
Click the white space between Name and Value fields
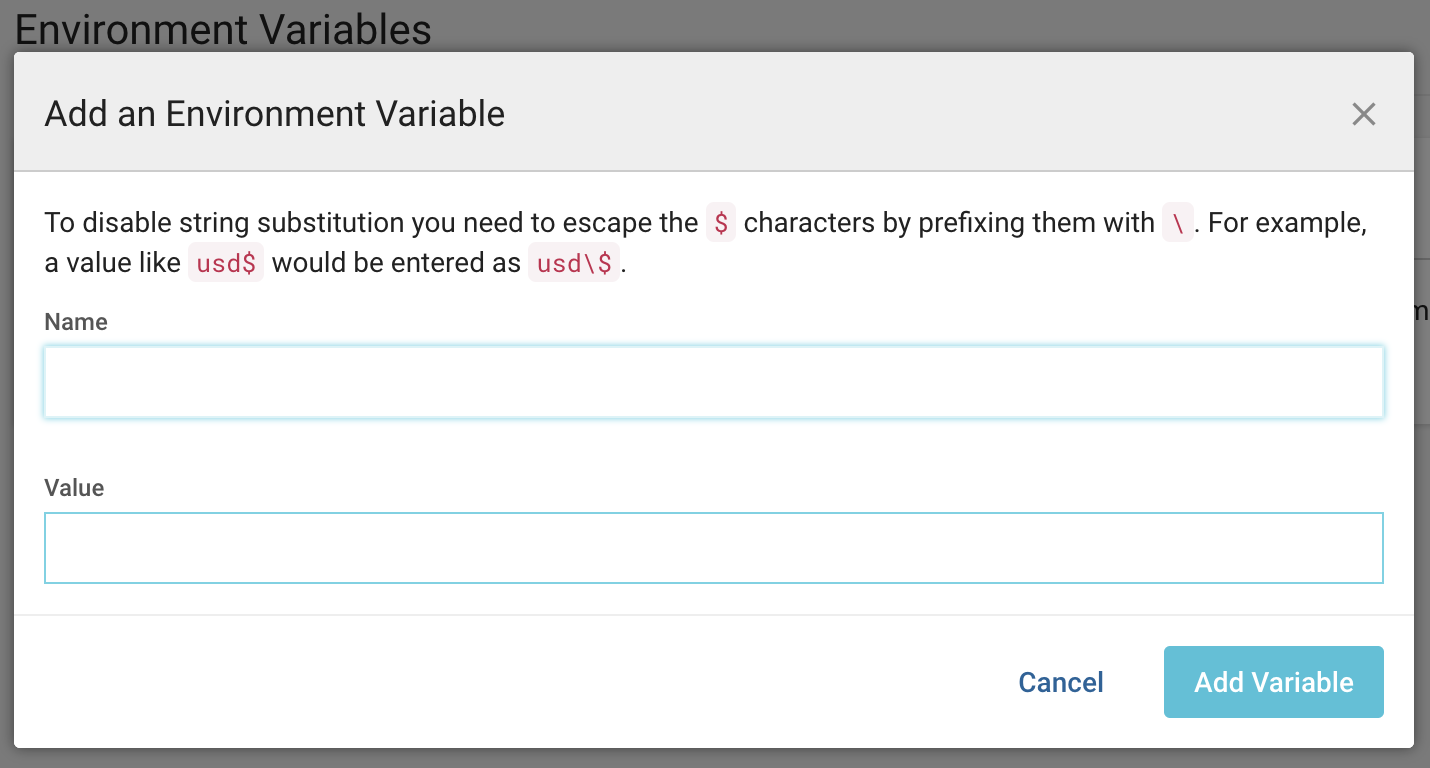pos(713,448)
